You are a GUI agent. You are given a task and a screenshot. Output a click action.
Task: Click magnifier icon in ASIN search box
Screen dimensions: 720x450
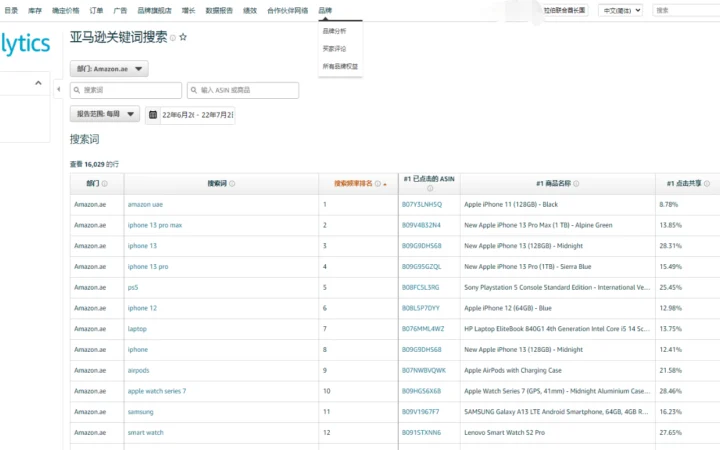tap(194, 90)
